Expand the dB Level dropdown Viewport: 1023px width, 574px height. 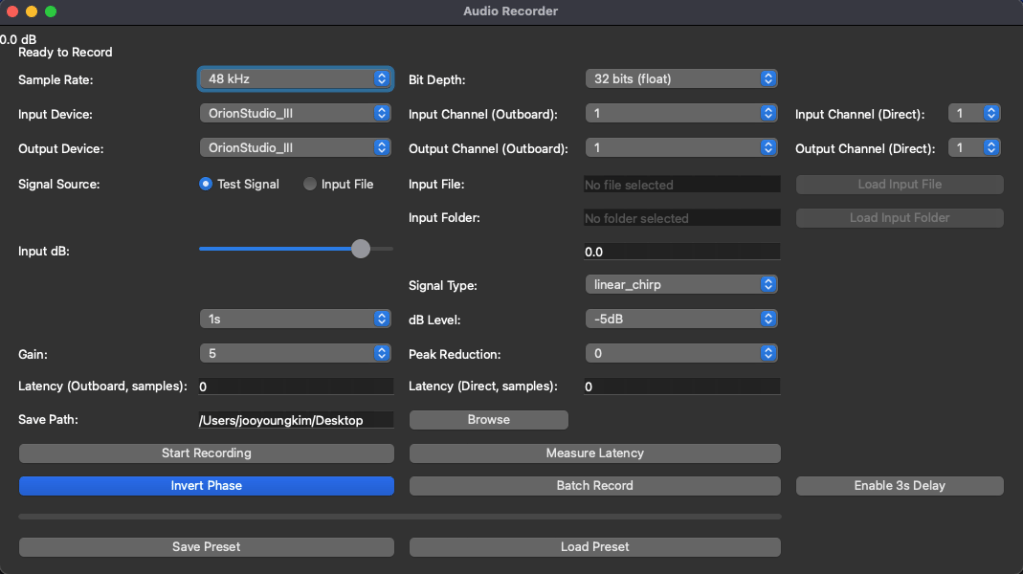[680, 319]
